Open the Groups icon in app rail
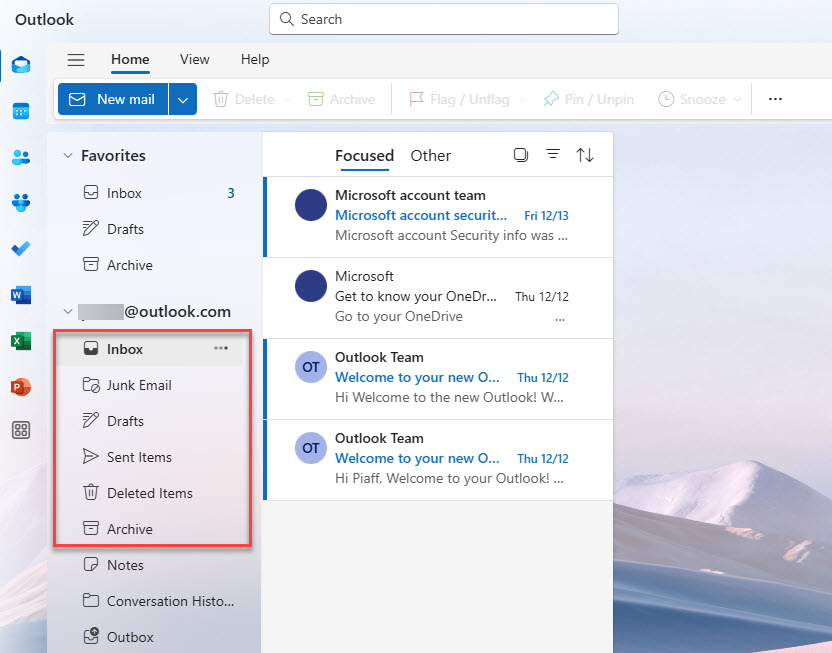The image size is (832, 653). click(x=21, y=203)
